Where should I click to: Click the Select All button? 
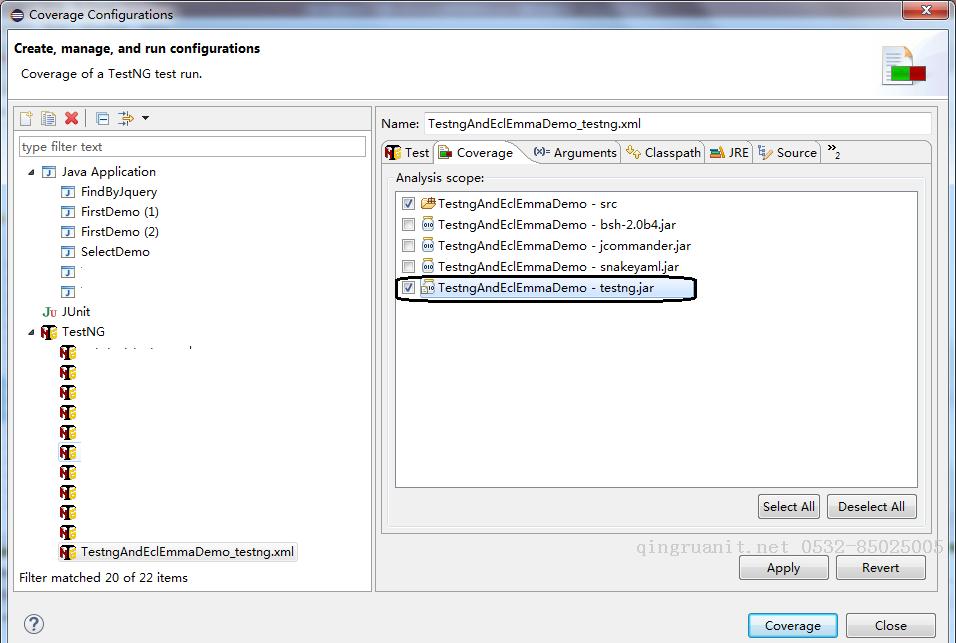[x=788, y=506]
